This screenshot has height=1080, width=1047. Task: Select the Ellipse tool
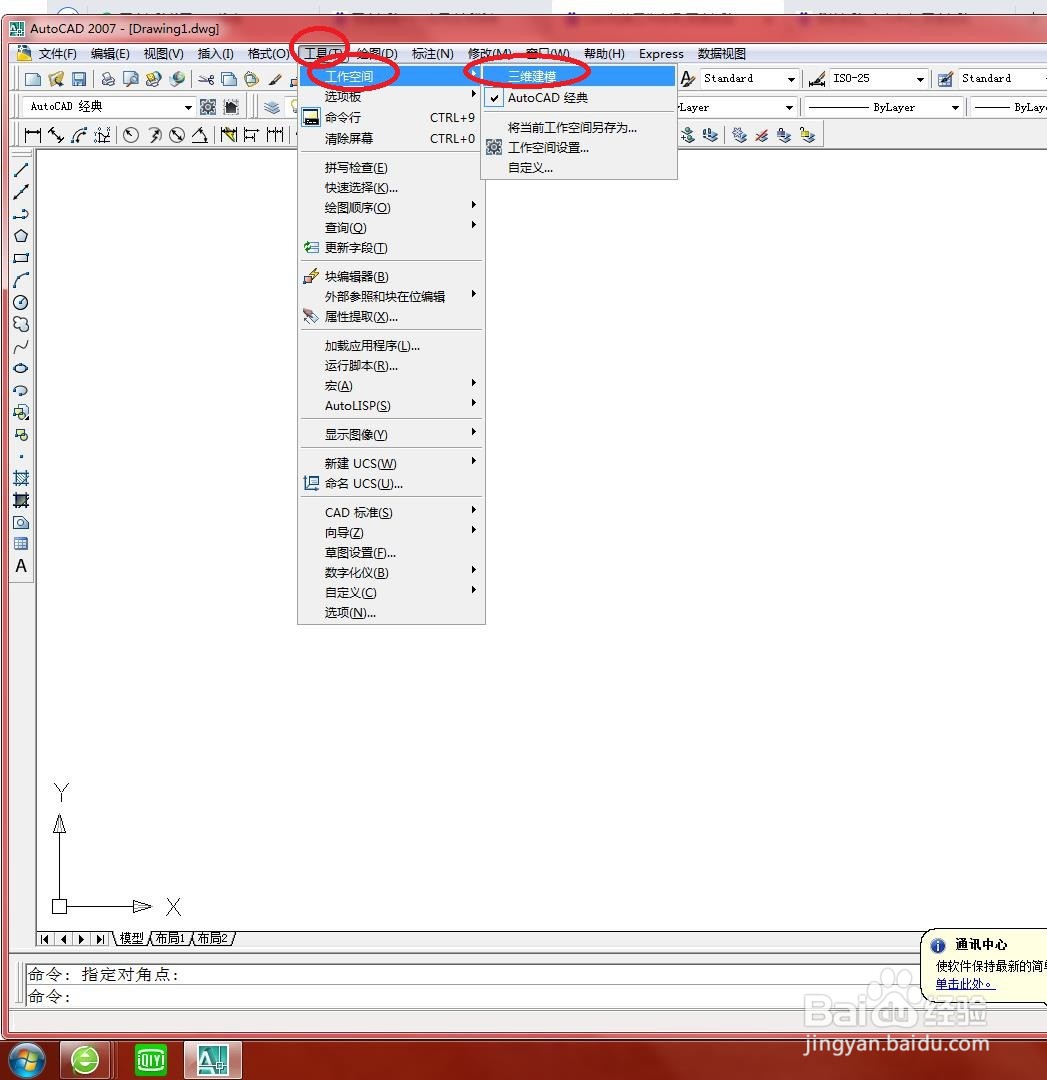pyautogui.click(x=21, y=368)
